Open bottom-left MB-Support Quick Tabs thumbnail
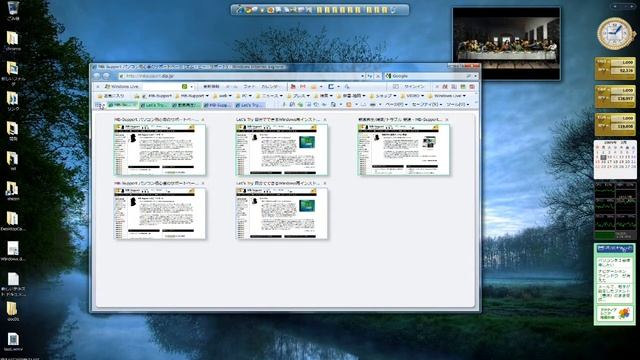This screenshot has height=360, width=640. tap(160, 213)
